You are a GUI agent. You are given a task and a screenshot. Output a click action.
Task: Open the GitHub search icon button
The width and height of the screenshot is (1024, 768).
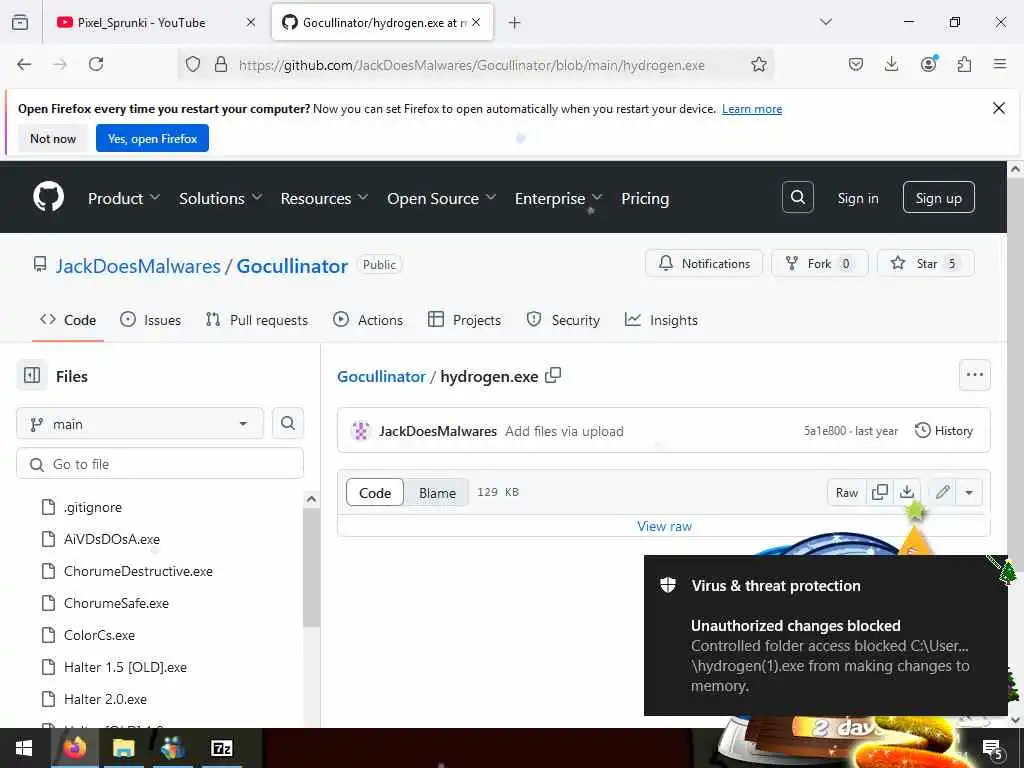(797, 197)
